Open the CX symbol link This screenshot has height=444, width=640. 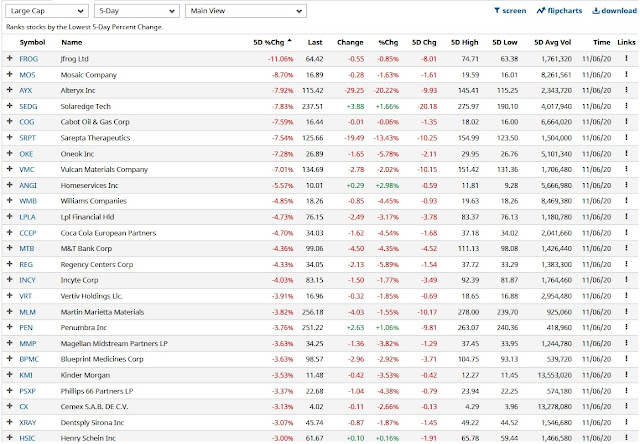pos(24,406)
